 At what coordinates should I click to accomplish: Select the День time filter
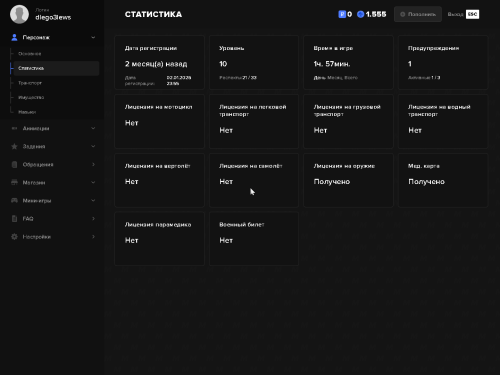[x=320, y=78]
